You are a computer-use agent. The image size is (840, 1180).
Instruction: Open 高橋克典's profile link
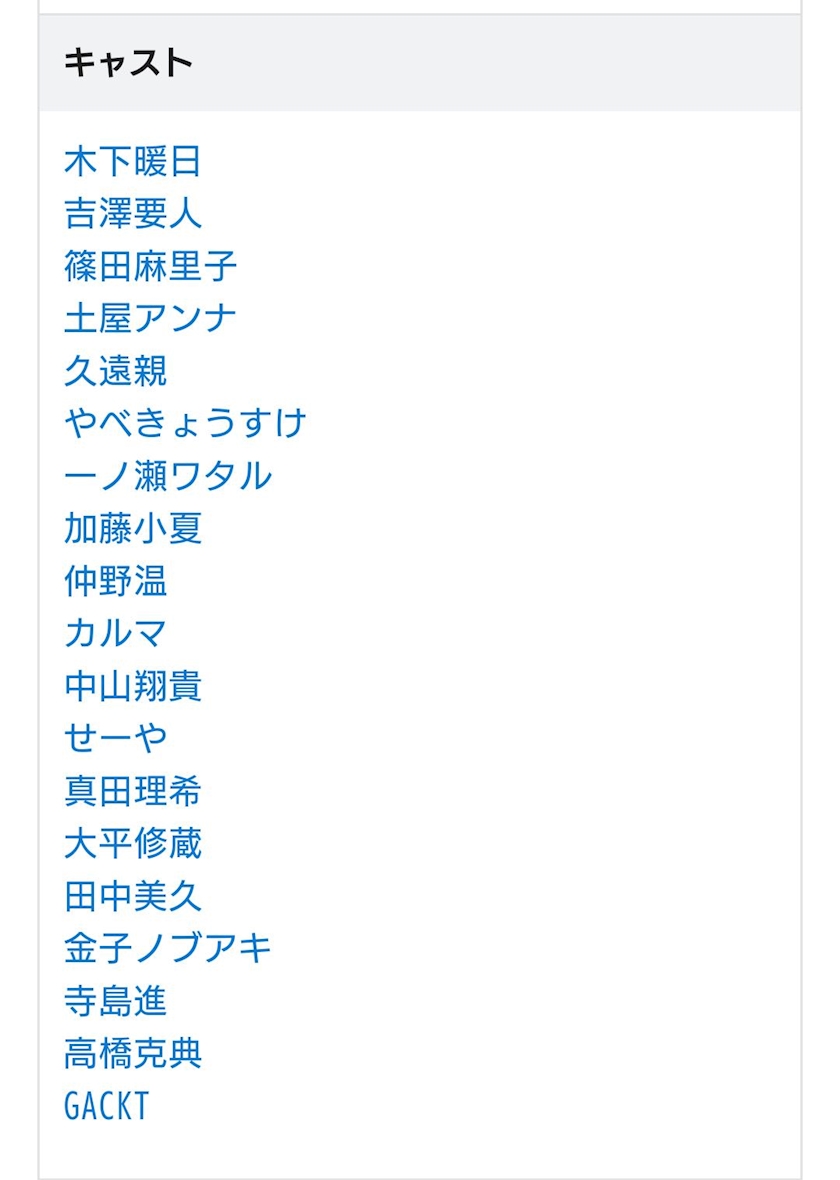click(133, 1053)
